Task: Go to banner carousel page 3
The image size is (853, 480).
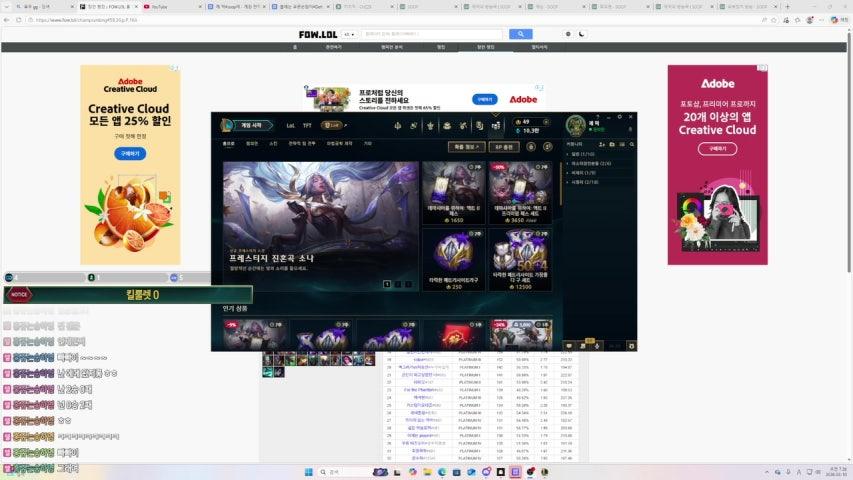Action: click(408, 284)
